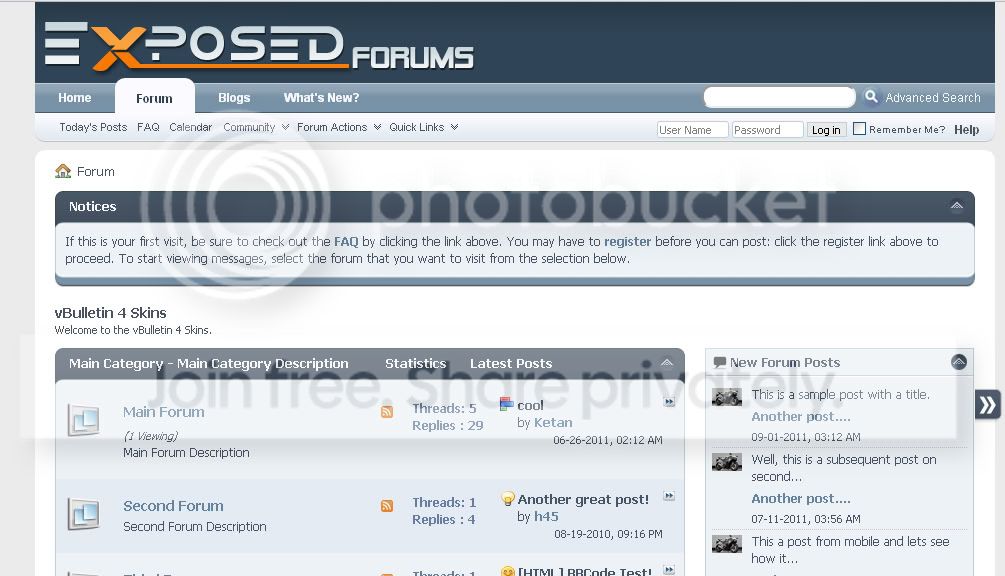Screen dimensions: 1005x576
Task: Open the cool latest post
Action: tap(530, 405)
